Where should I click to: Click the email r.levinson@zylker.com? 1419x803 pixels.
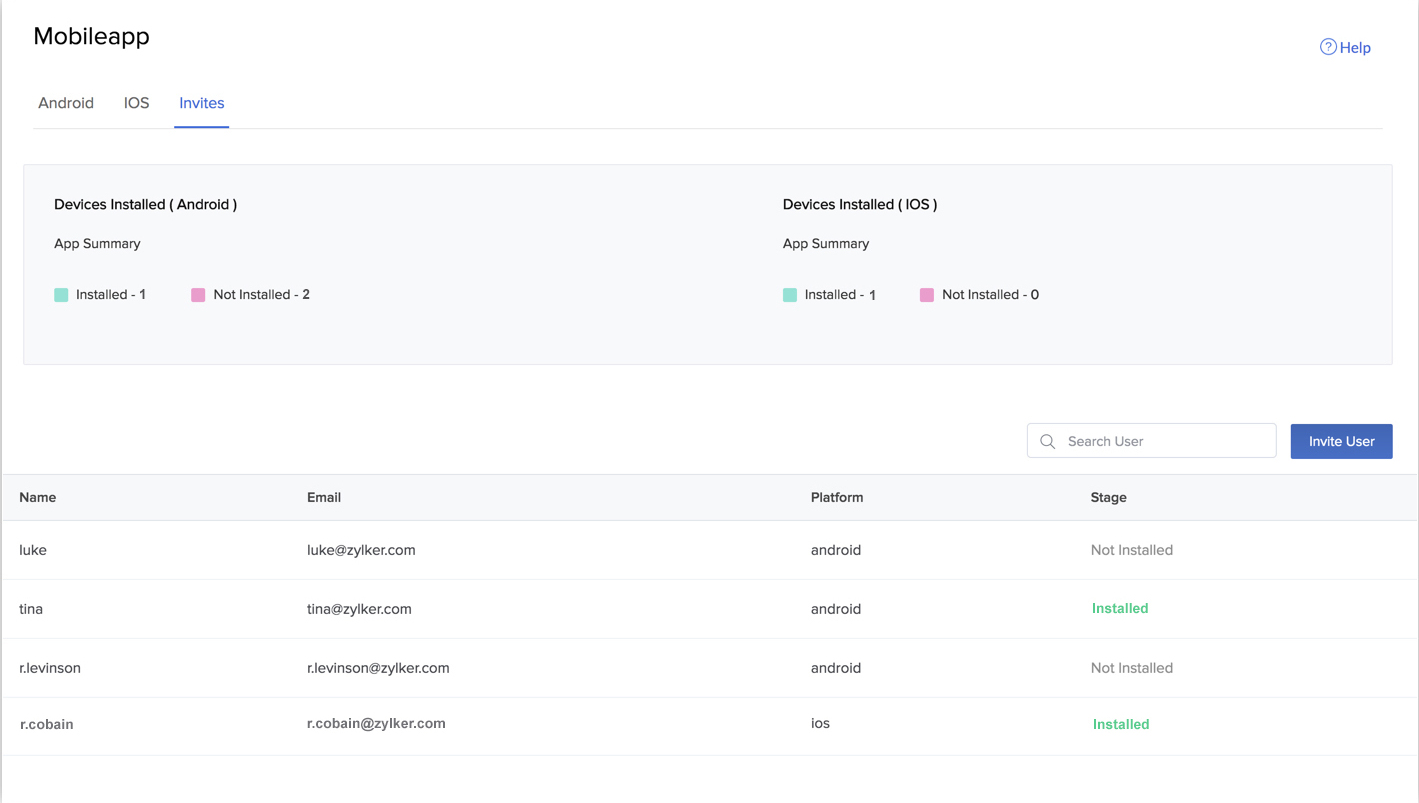[378, 667]
